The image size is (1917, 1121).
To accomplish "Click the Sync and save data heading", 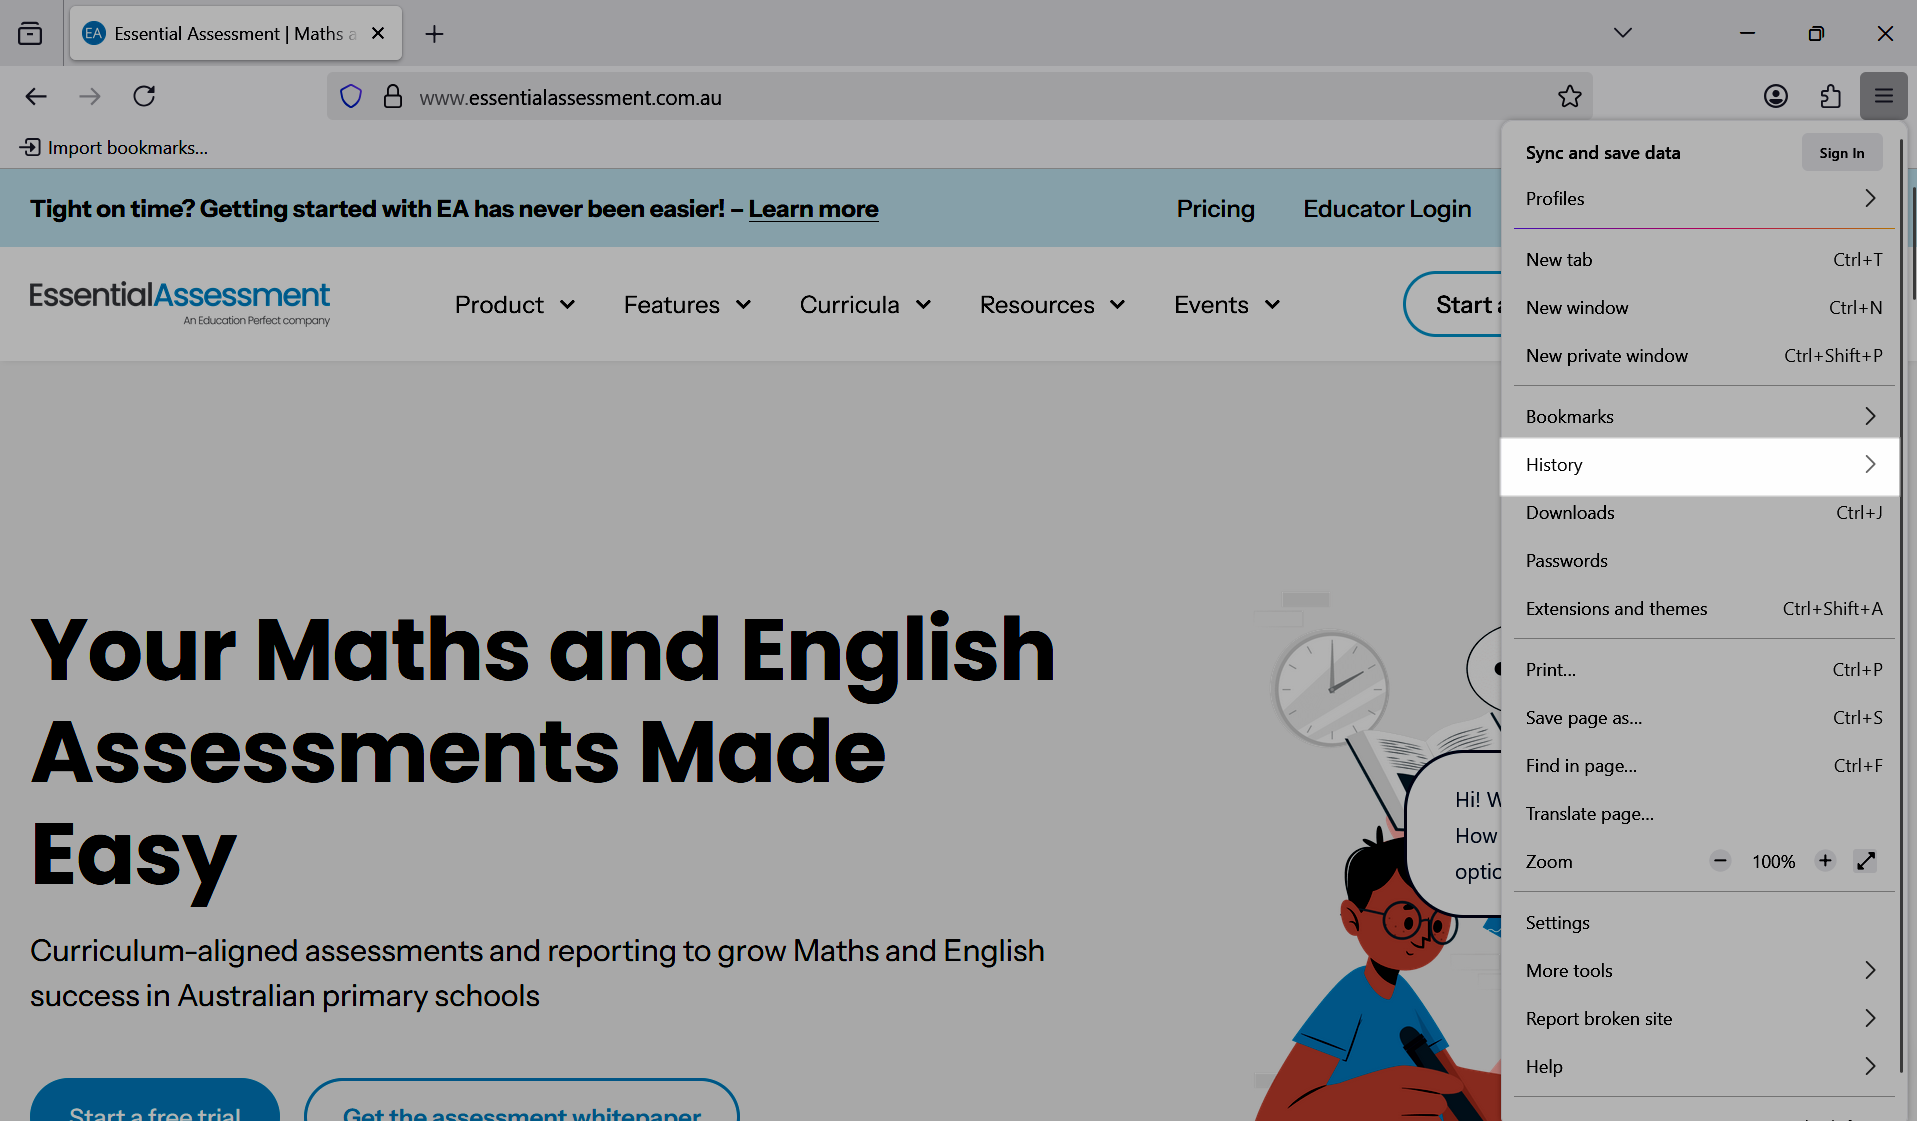I will pos(1603,153).
